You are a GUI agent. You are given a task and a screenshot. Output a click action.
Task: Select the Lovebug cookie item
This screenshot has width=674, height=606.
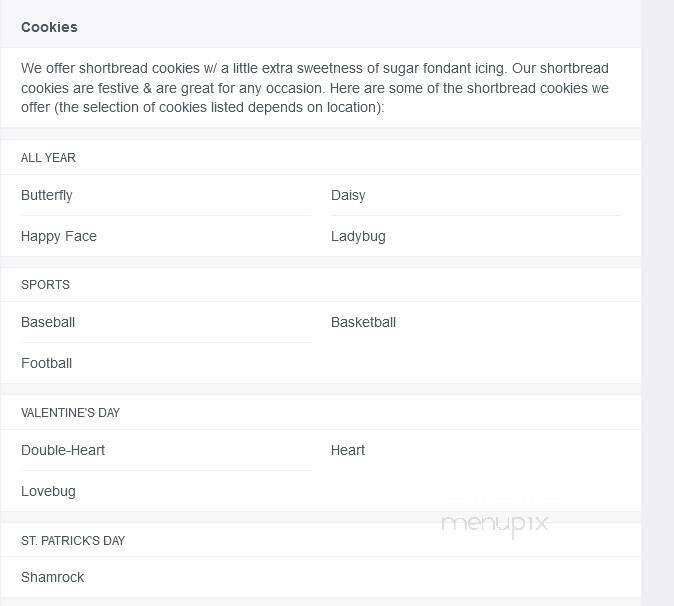click(x=48, y=492)
